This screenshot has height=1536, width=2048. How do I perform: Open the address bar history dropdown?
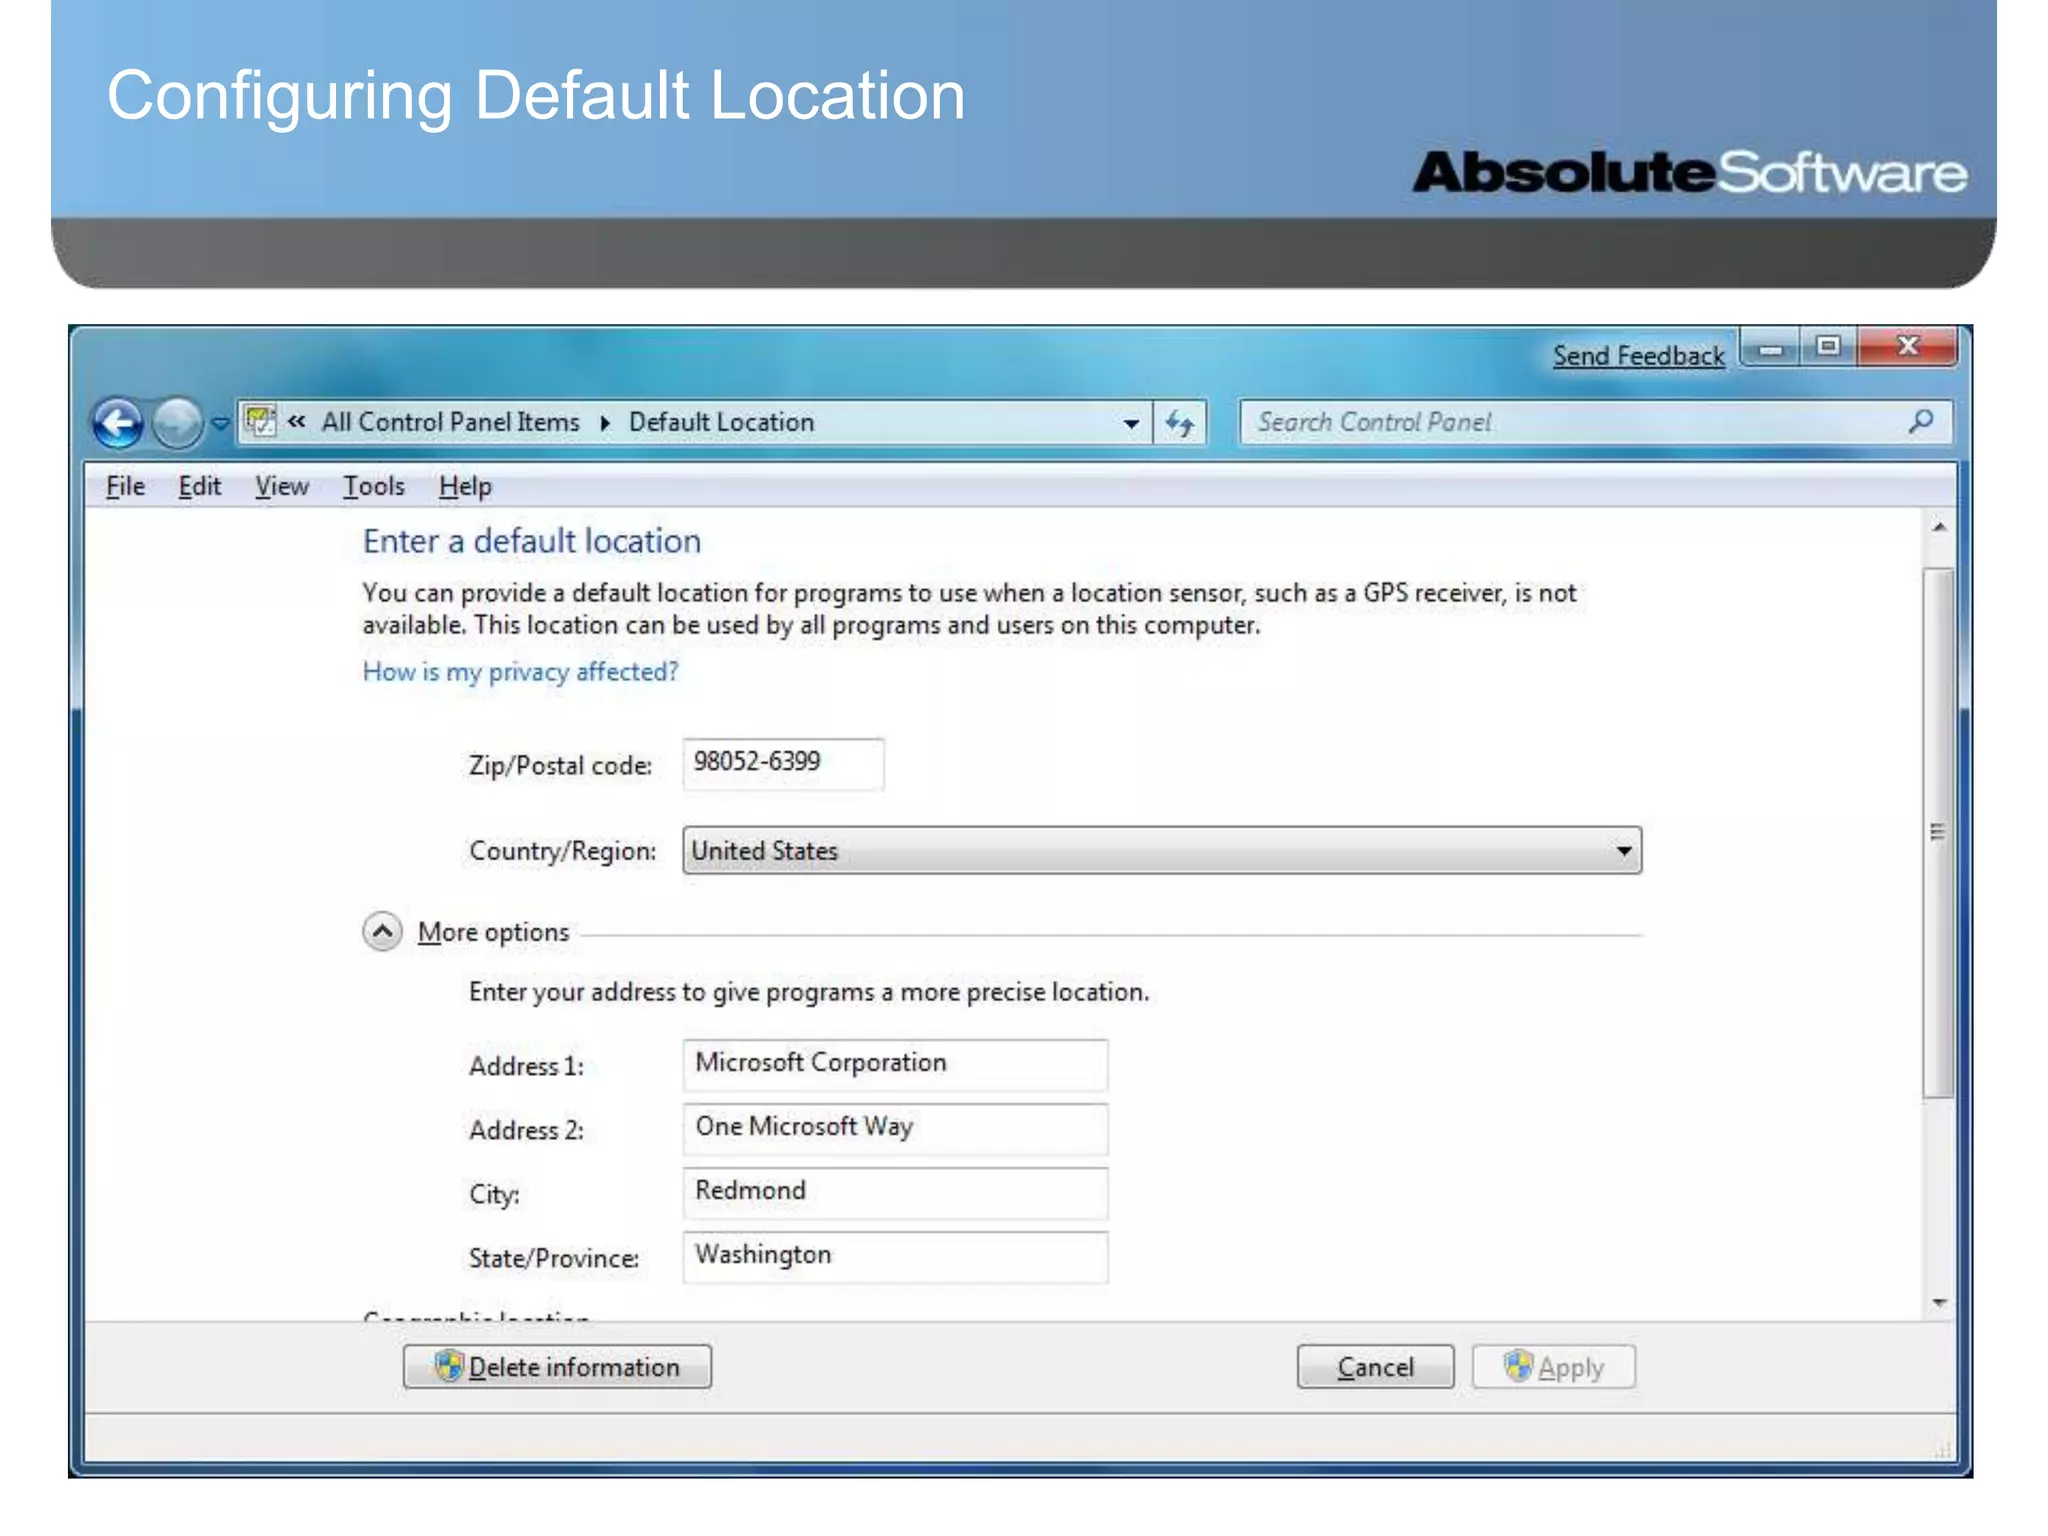click(1131, 423)
